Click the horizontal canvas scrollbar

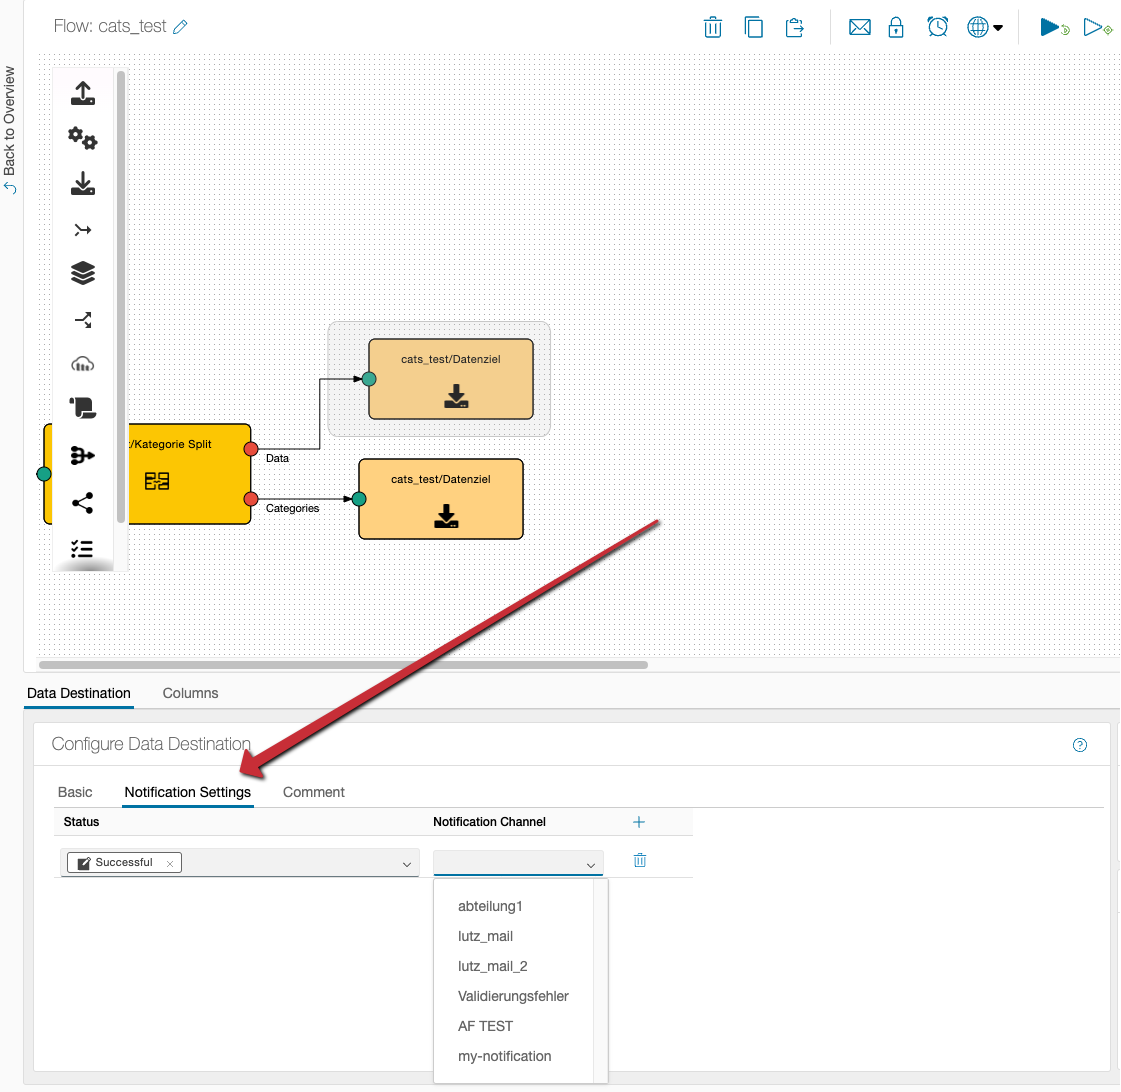pyautogui.click(x=343, y=664)
